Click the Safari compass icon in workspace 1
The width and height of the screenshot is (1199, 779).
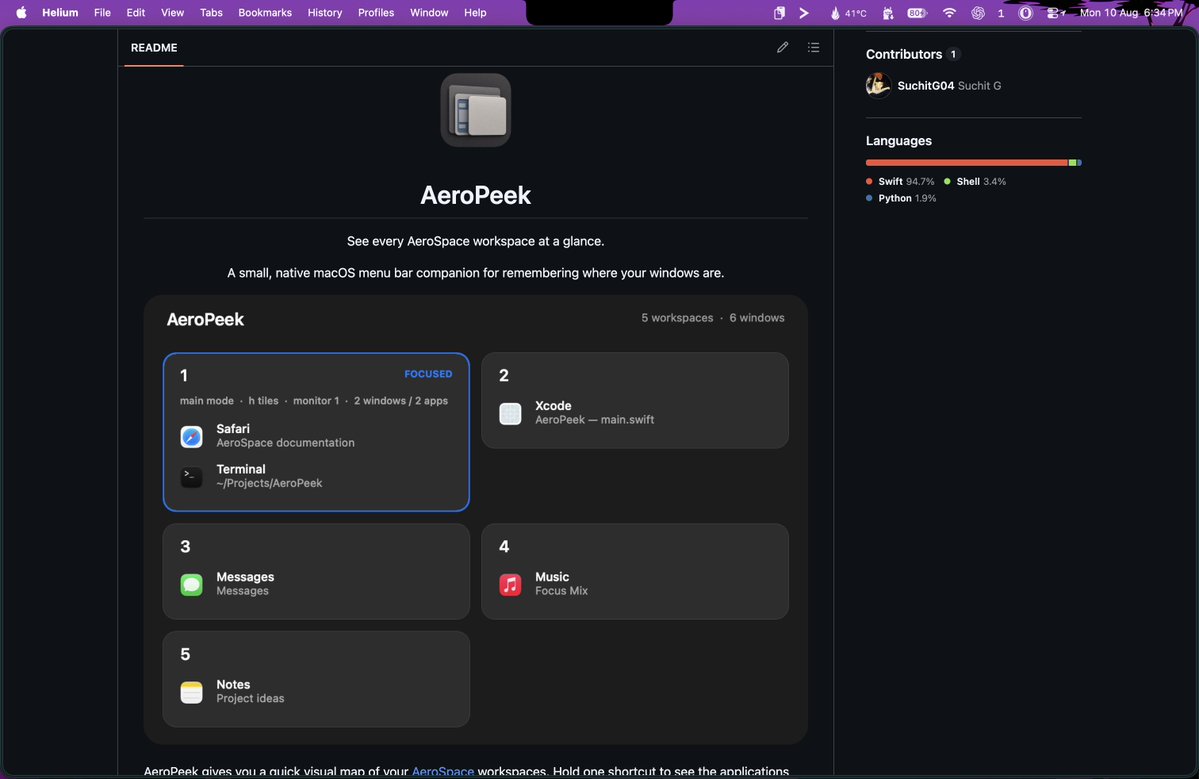pyautogui.click(x=191, y=437)
